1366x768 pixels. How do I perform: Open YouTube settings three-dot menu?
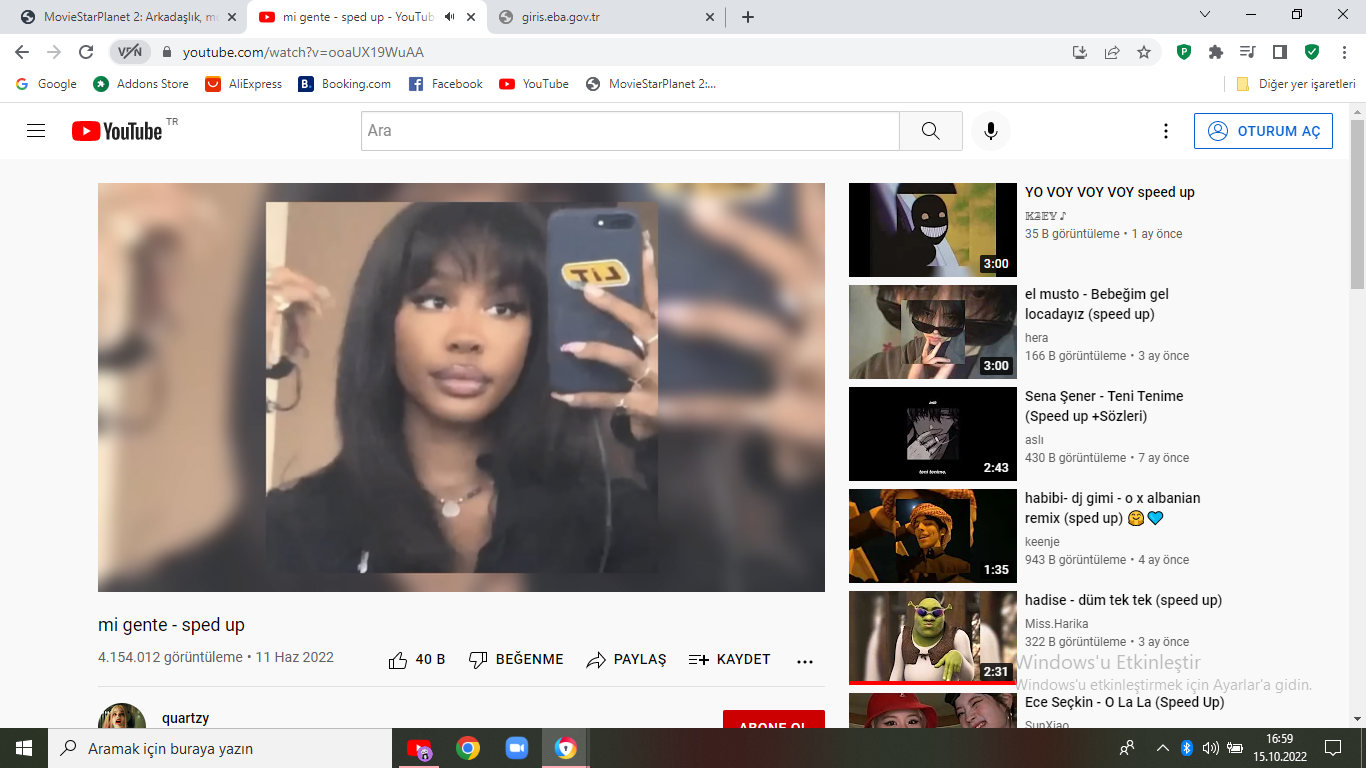[1165, 131]
